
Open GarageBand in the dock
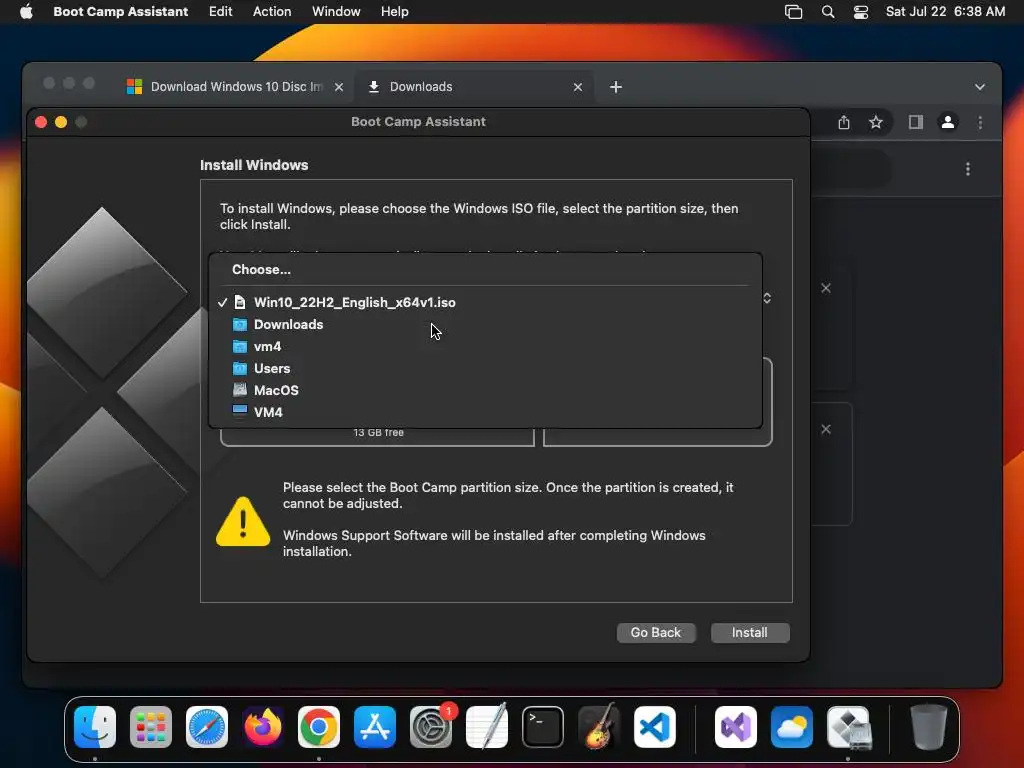tap(599, 726)
